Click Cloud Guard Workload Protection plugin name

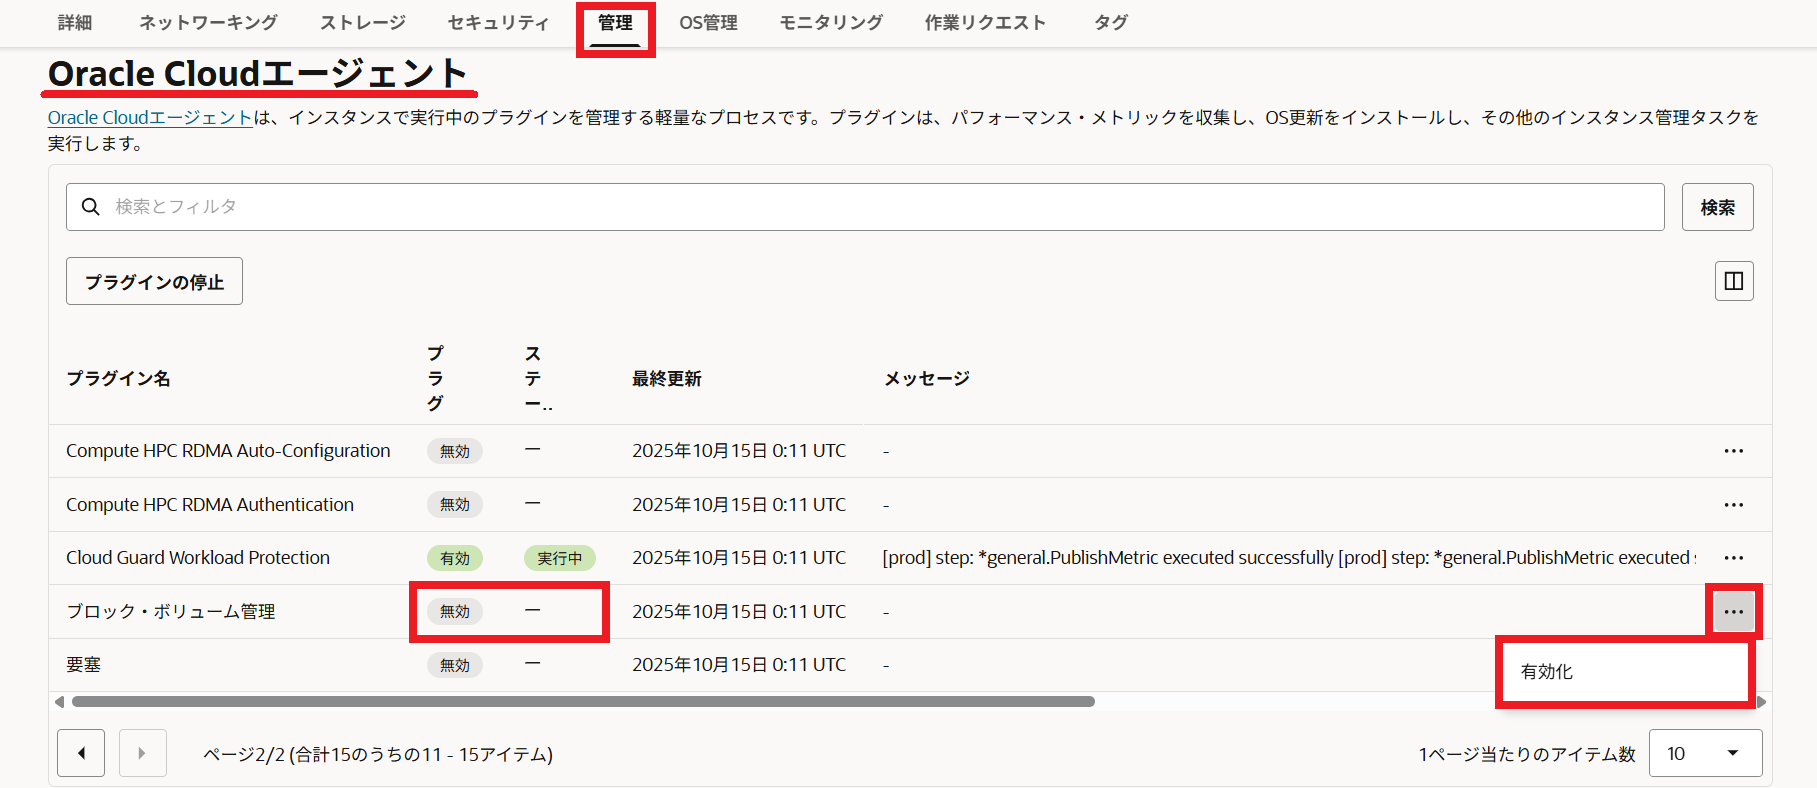(x=198, y=558)
